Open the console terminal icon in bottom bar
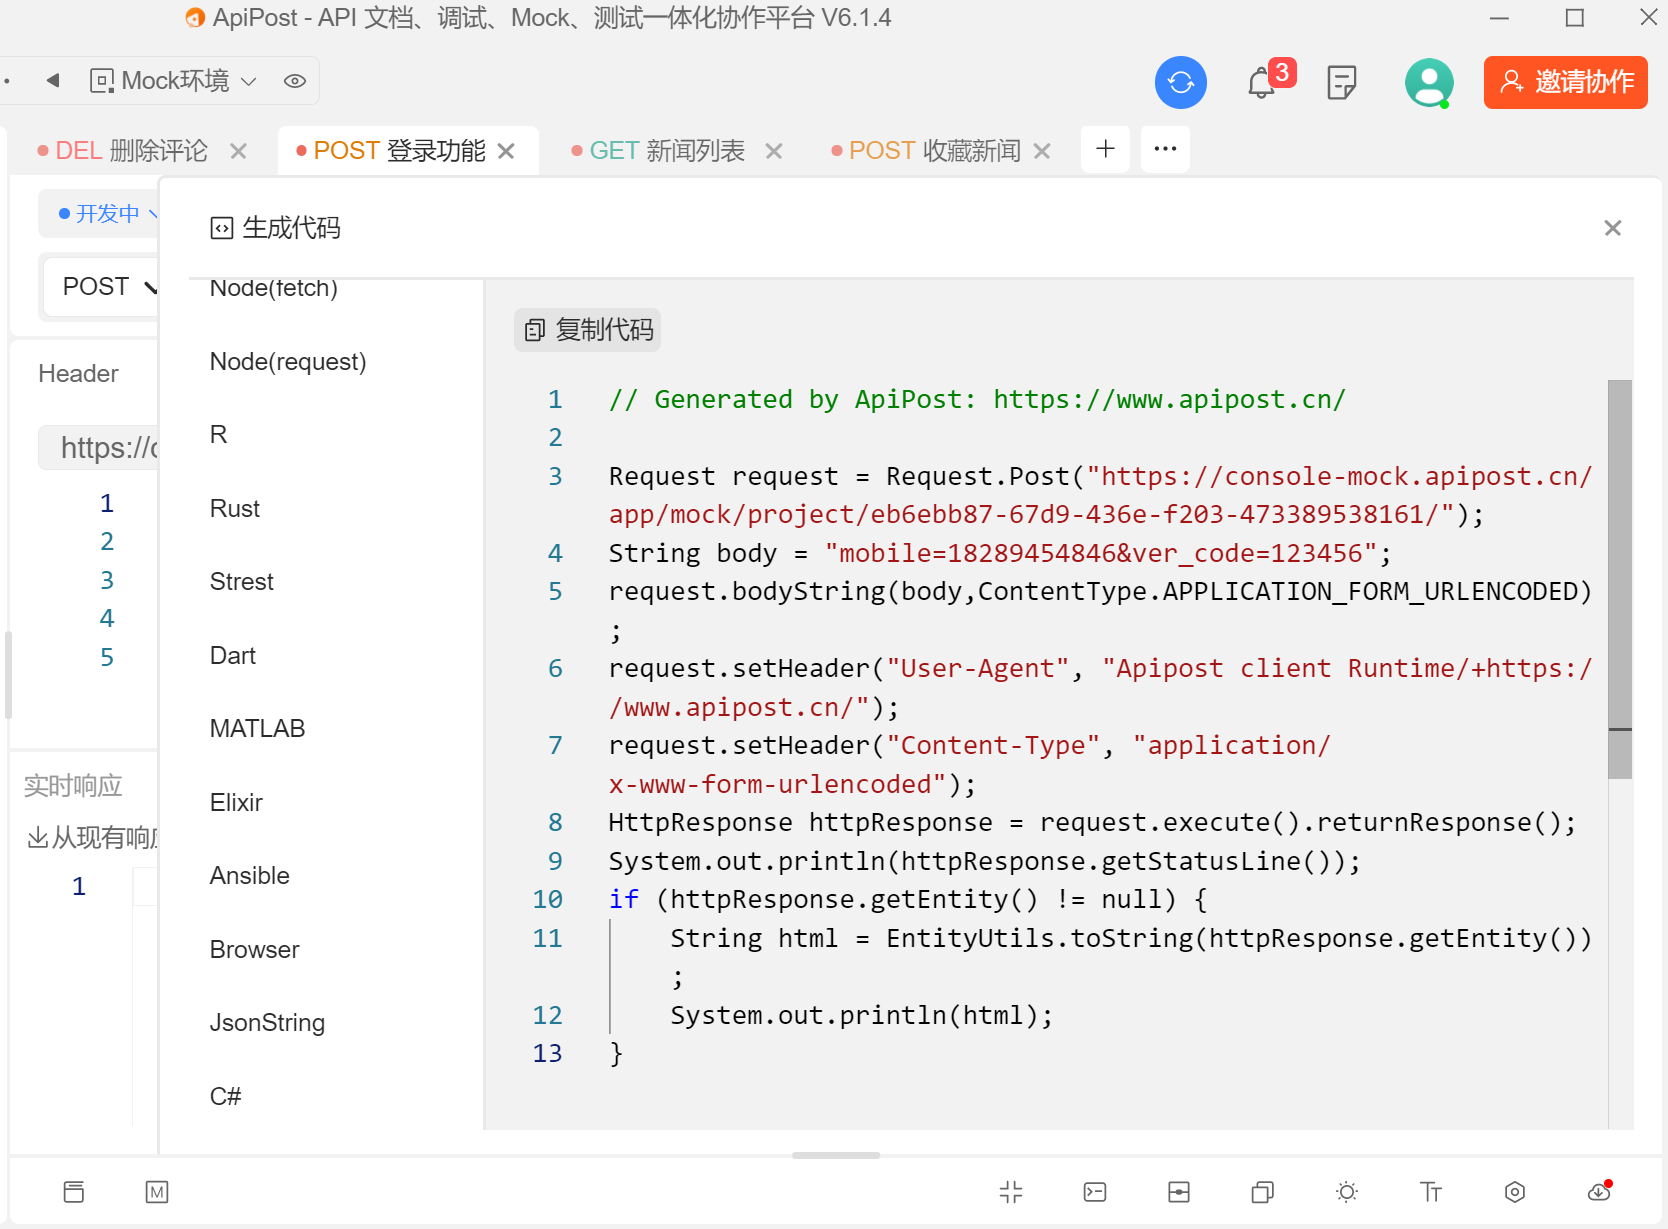Screen dimensions: 1668x1229 tap(1095, 1192)
